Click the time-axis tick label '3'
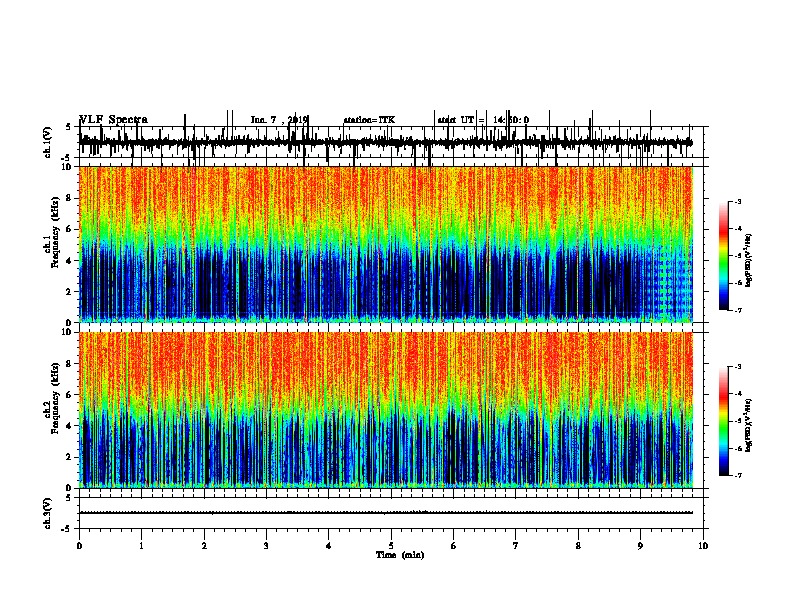The width and height of the screenshot is (792, 612). click(266, 546)
